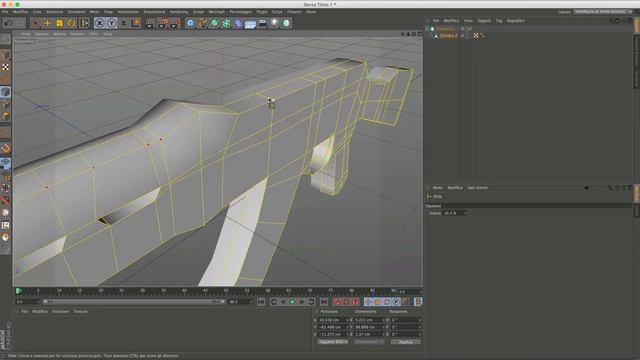Toggle Cilindro.2 visibility dots
Screen dimensions: 640x360
[x=462, y=36]
